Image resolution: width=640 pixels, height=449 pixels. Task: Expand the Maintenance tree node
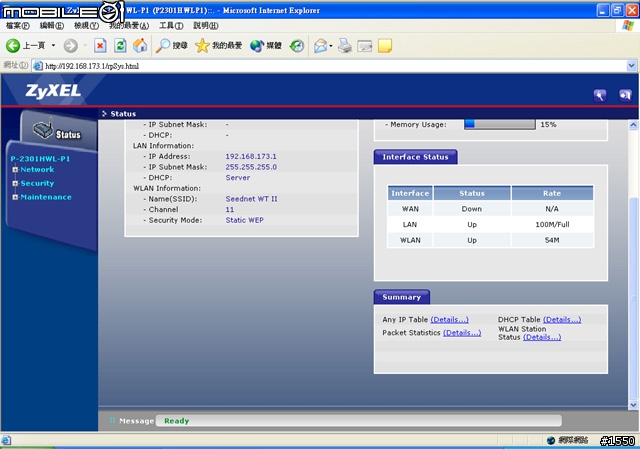pyautogui.click(x=15, y=197)
